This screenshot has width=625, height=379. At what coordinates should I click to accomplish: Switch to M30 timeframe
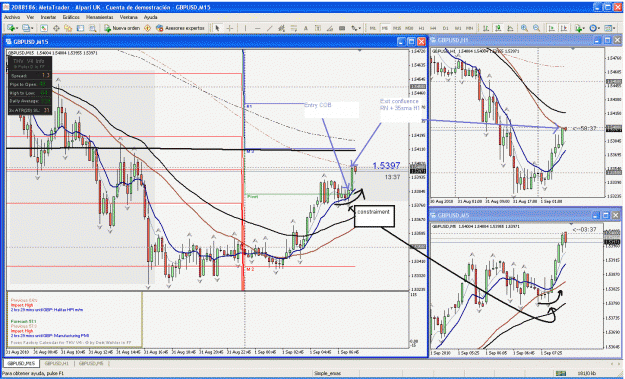[x=409, y=28]
